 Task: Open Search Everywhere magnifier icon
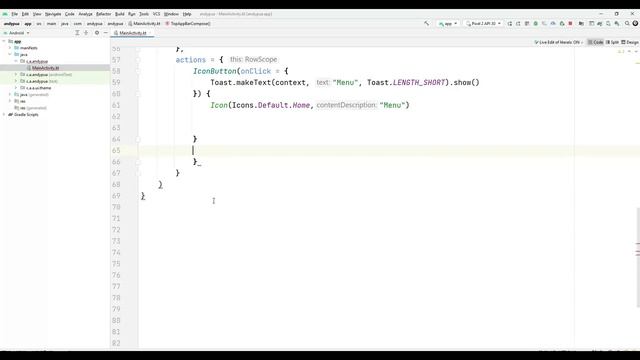coord(627,24)
